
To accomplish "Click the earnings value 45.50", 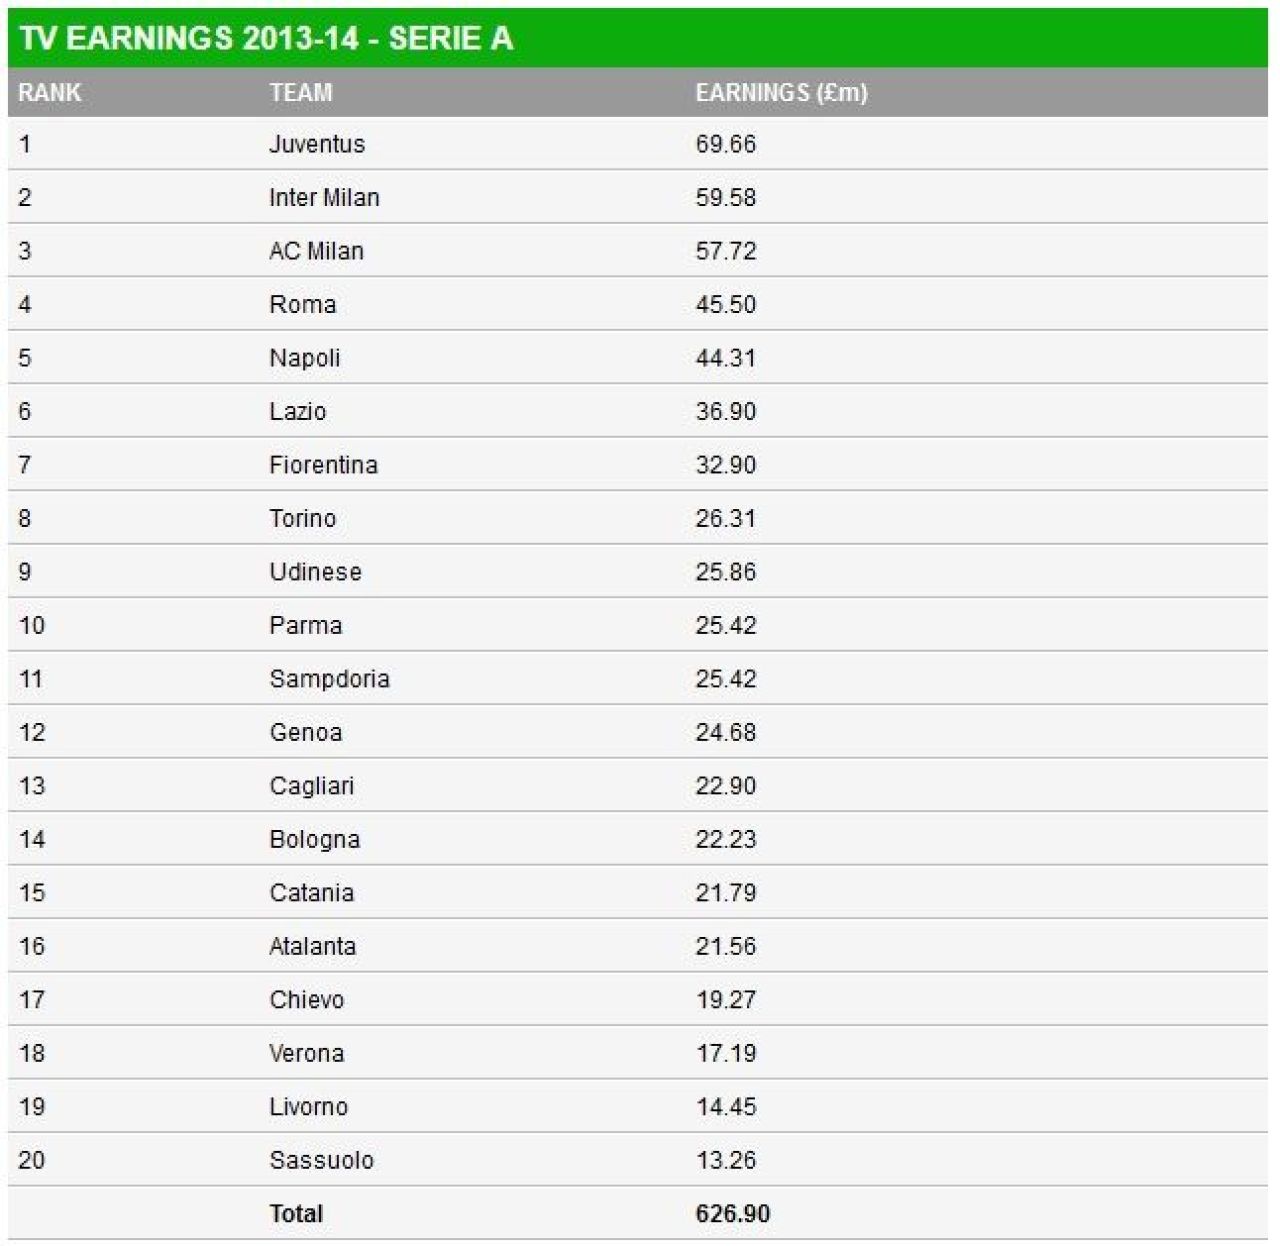I will click(726, 304).
